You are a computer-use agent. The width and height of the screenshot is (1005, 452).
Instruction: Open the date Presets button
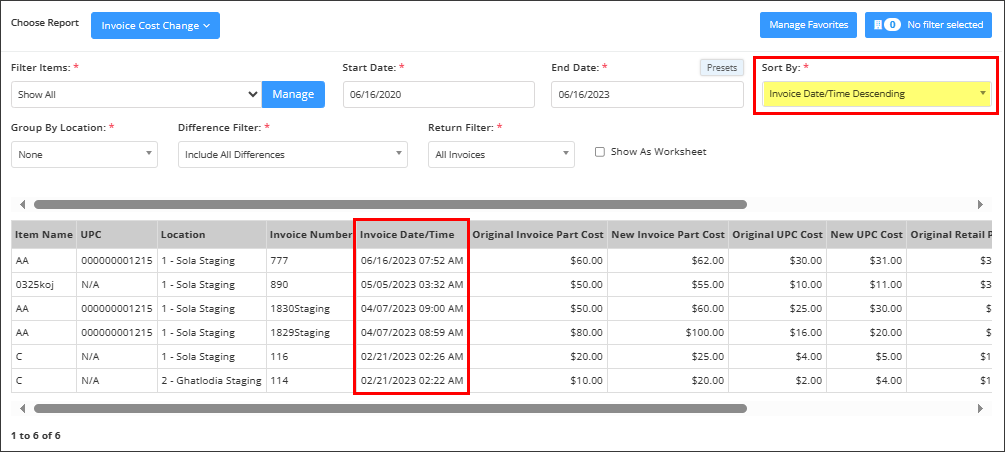tap(722, 67)
